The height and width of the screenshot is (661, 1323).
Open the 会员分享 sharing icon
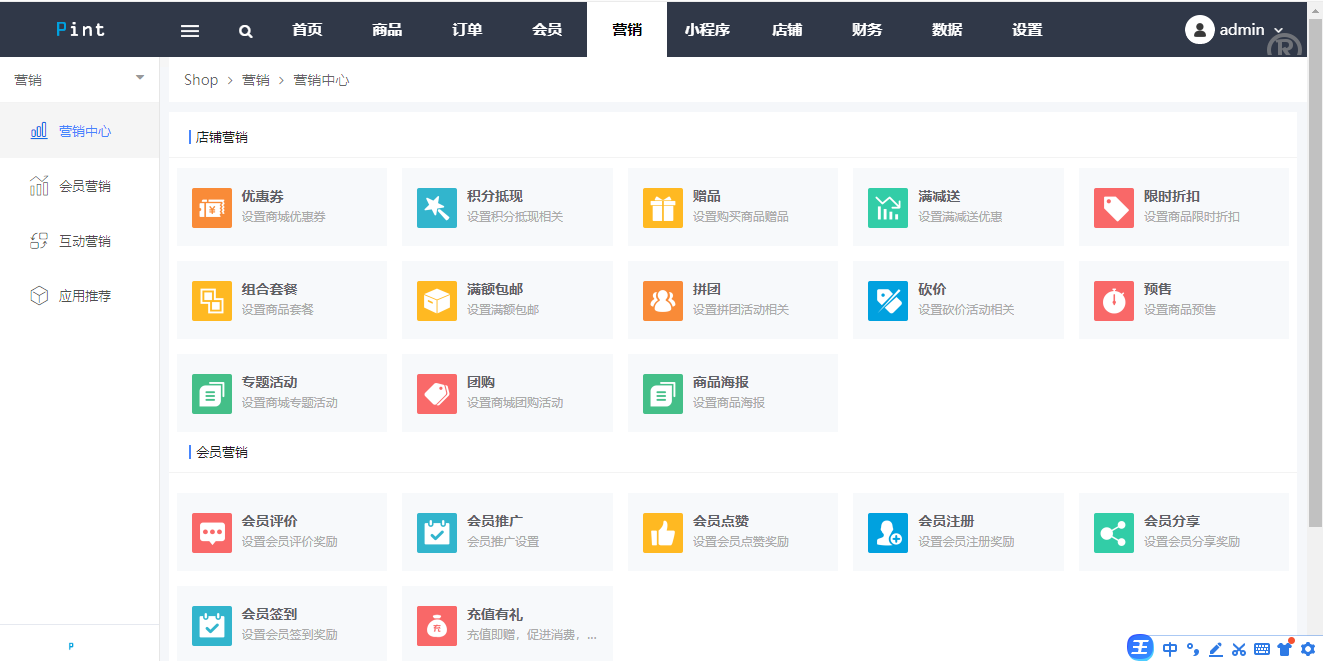click(x=1113, y=532)
